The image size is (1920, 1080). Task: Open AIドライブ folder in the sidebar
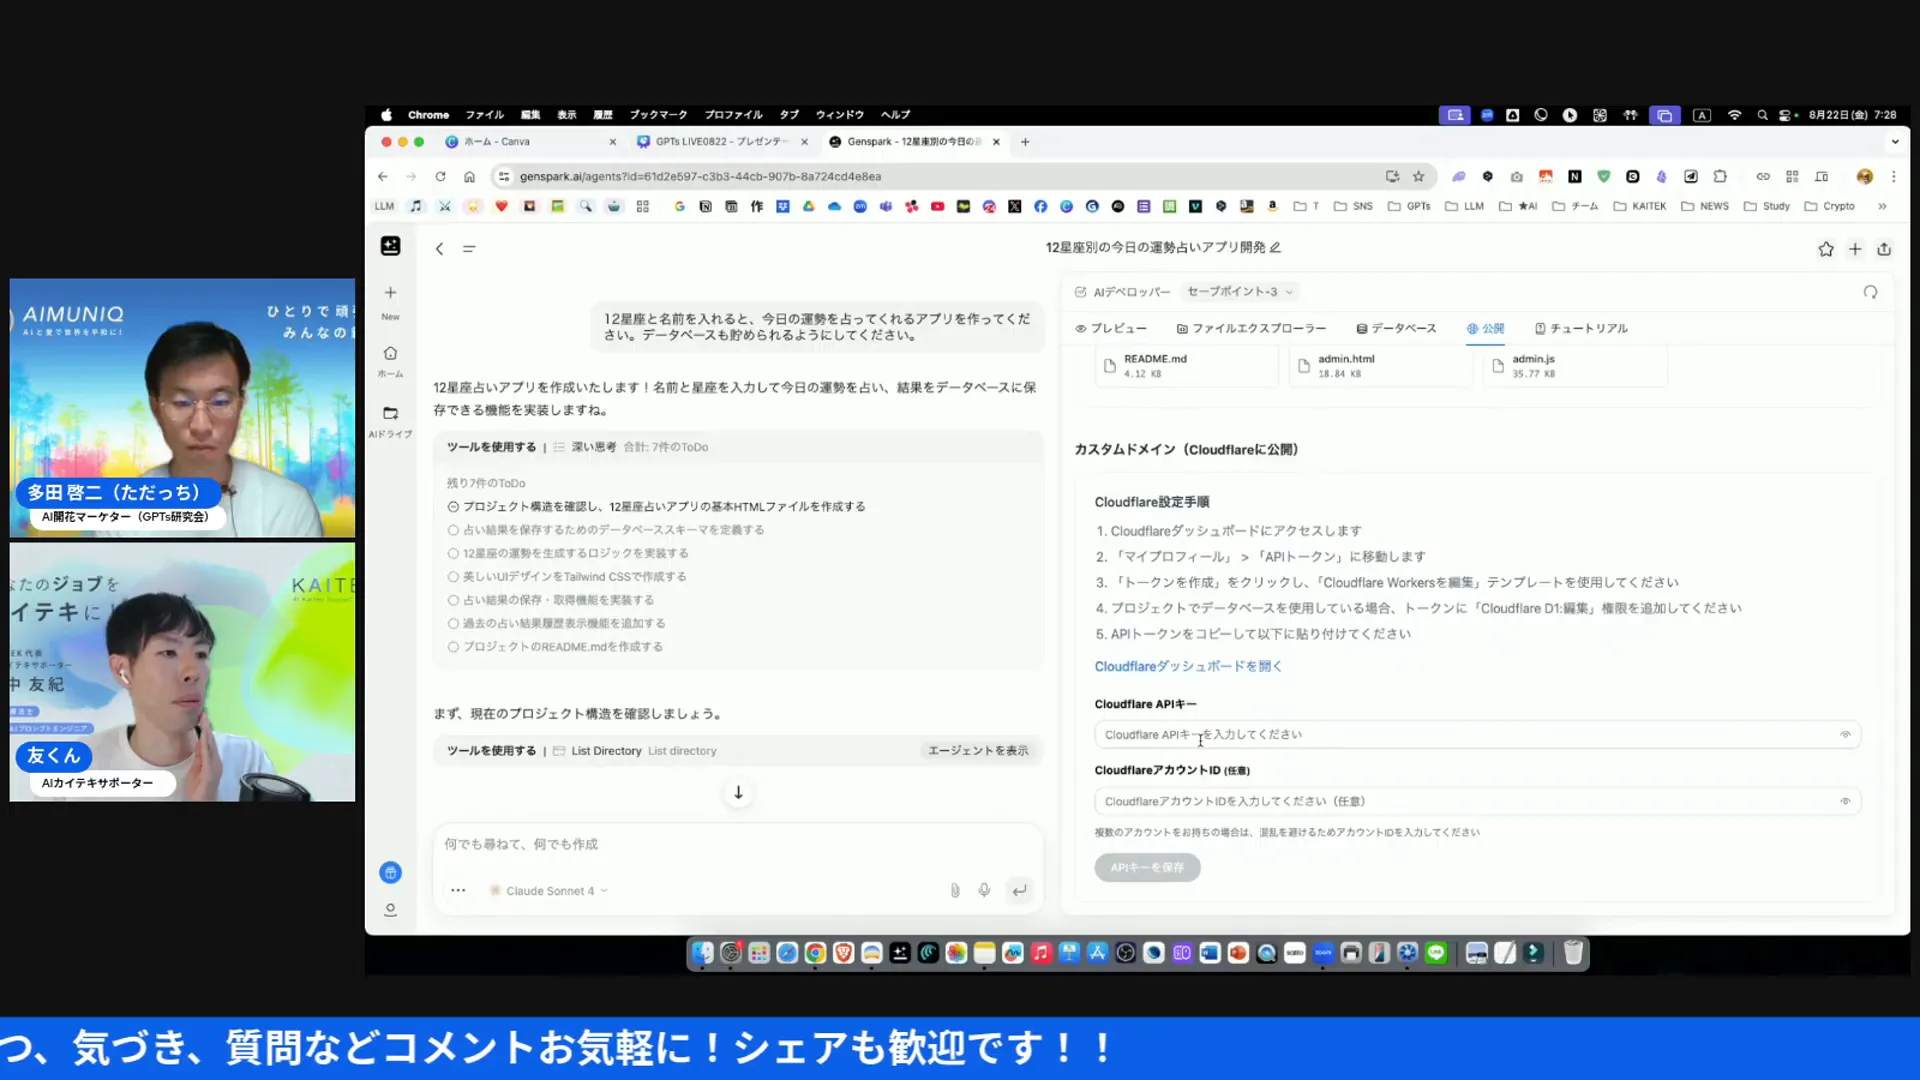point(390,413)
